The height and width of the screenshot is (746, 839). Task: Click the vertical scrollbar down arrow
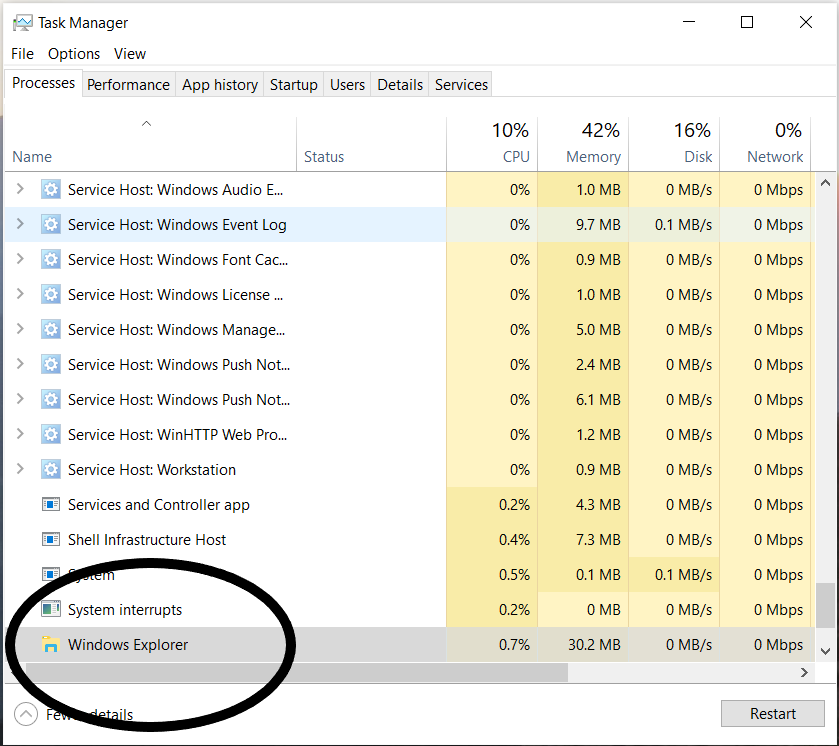825,651
